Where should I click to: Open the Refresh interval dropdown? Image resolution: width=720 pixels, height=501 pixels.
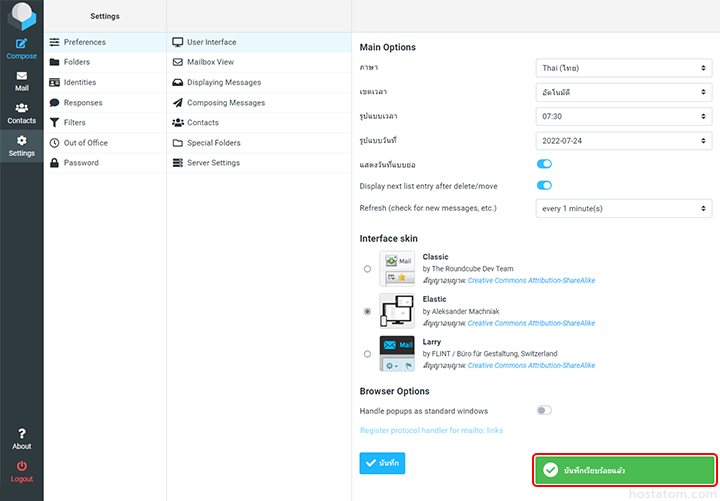point(623,208)
